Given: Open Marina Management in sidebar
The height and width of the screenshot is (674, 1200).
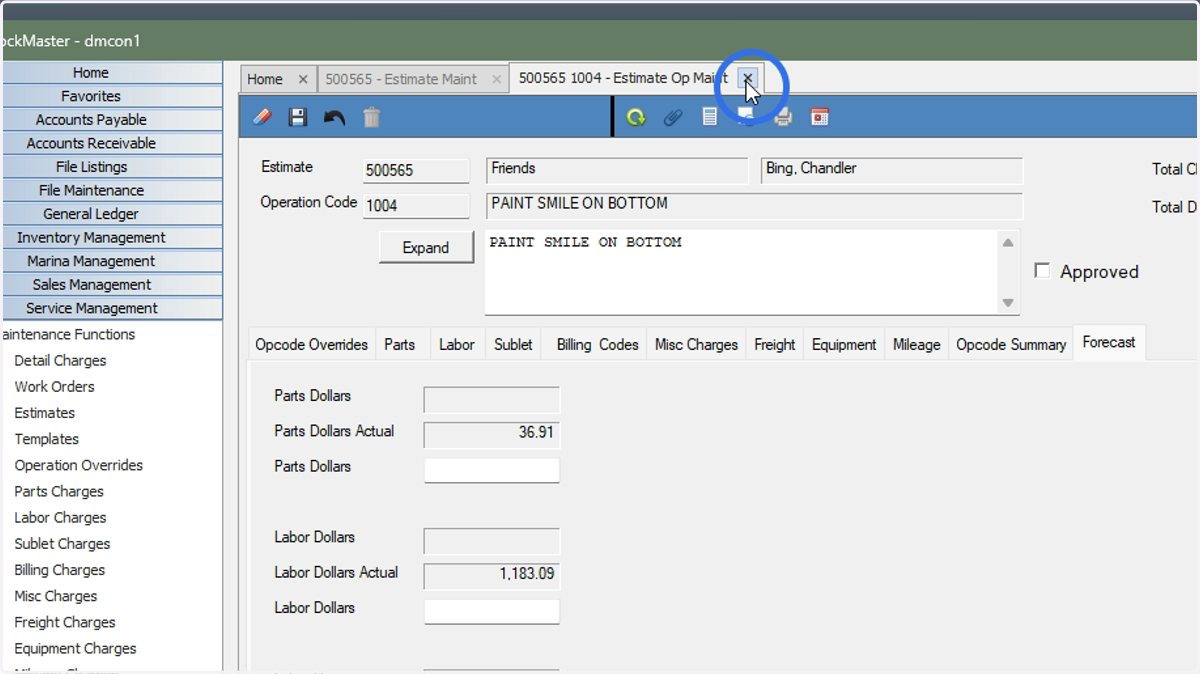Looking at the screenshot, I should click(112, 261).
